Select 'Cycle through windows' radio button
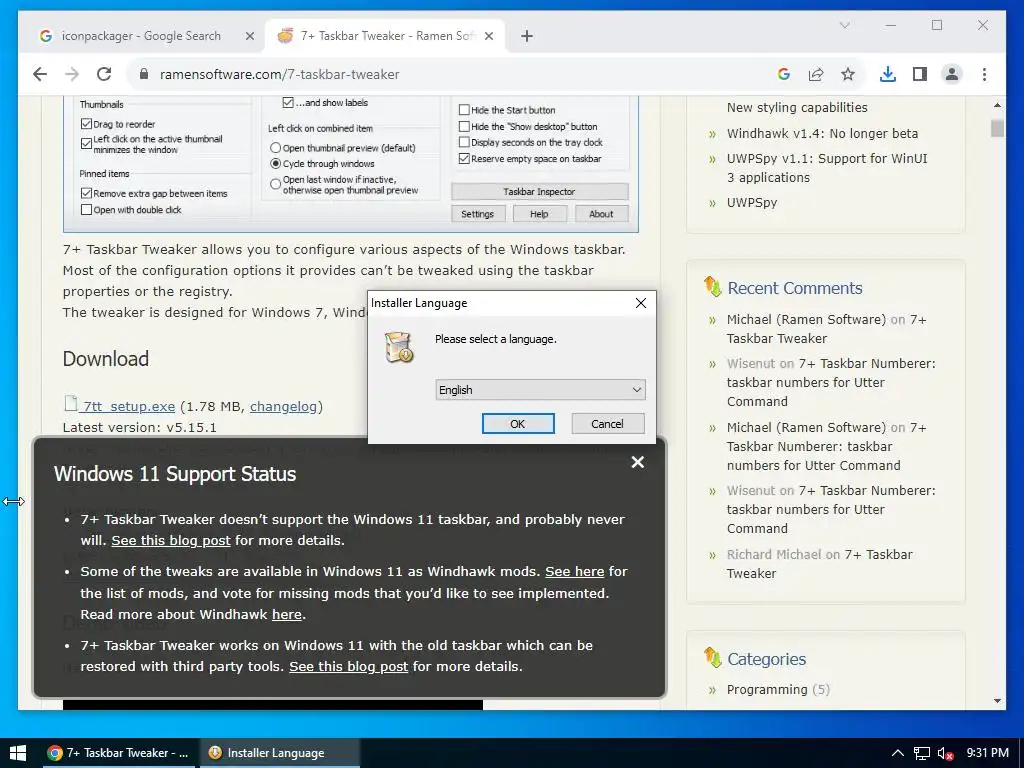 tap(276, 164)
